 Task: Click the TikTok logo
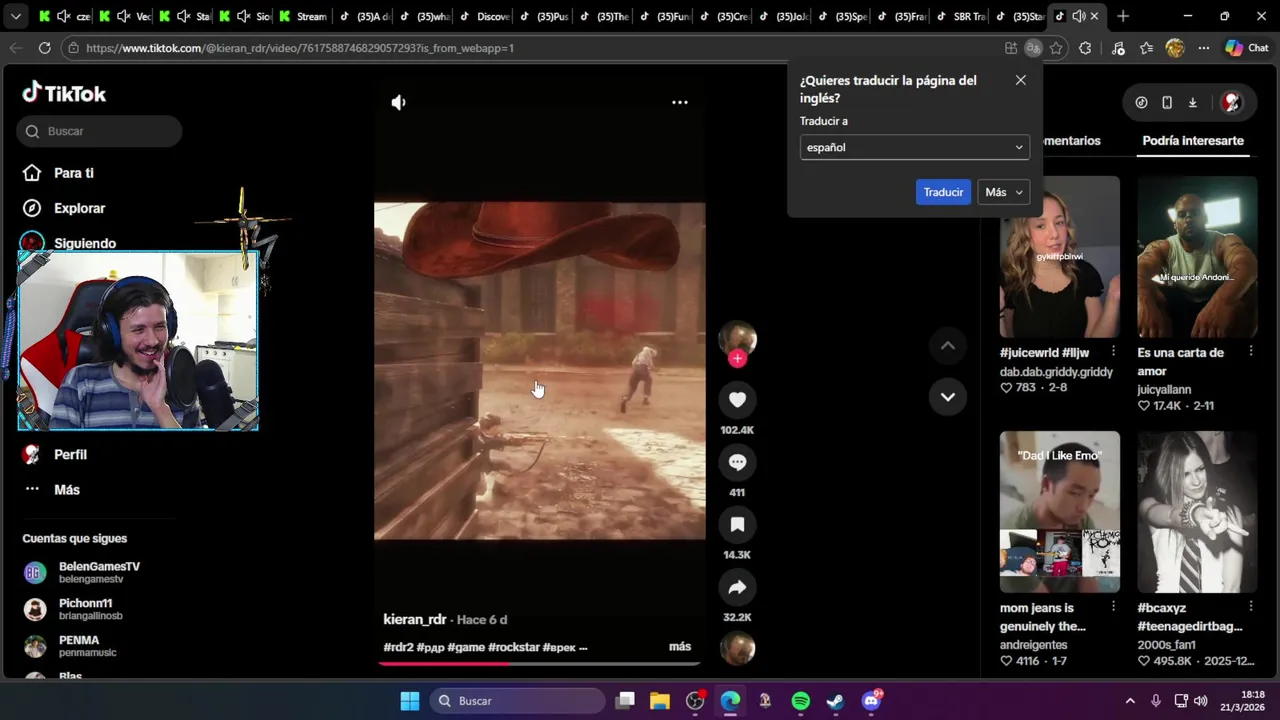(x=64, y=93)
